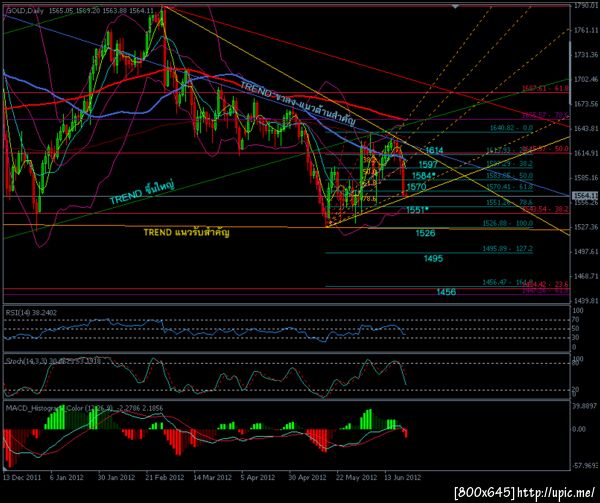Click the 'TREND-ขาลง-แนวต้านสำคัญ' annotation
This screenshot has width=600, height=503.
point(297,103)
